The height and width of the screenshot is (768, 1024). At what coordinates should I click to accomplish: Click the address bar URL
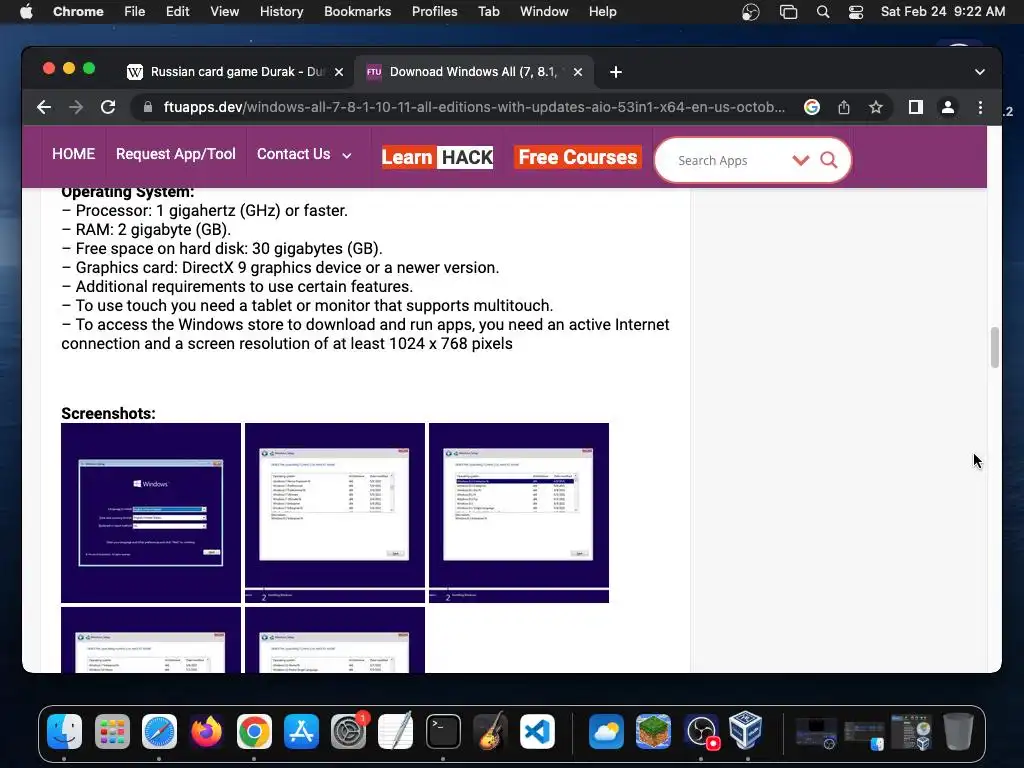click(474, 107)
